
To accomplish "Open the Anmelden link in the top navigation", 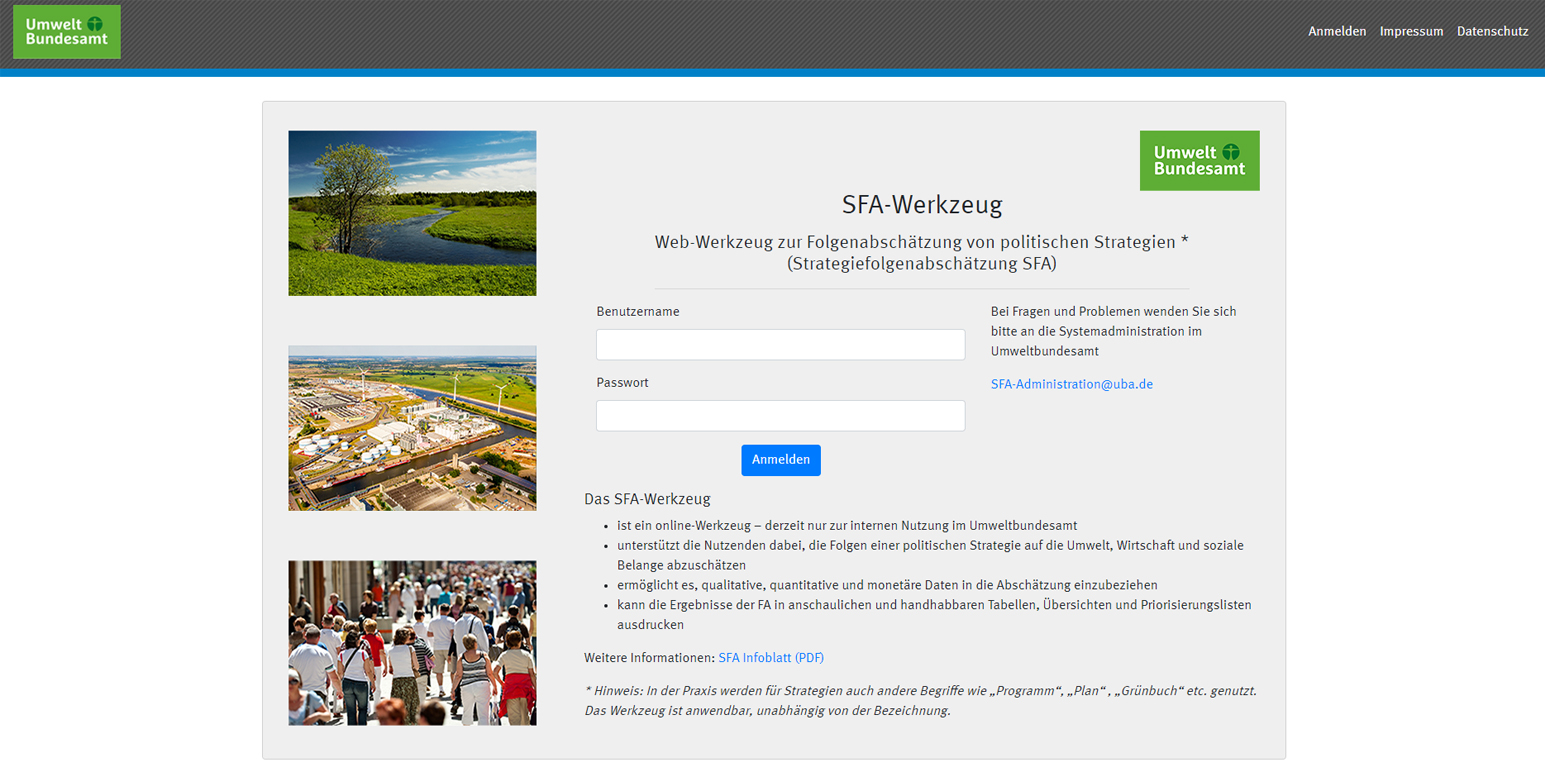I will 1336,31.
